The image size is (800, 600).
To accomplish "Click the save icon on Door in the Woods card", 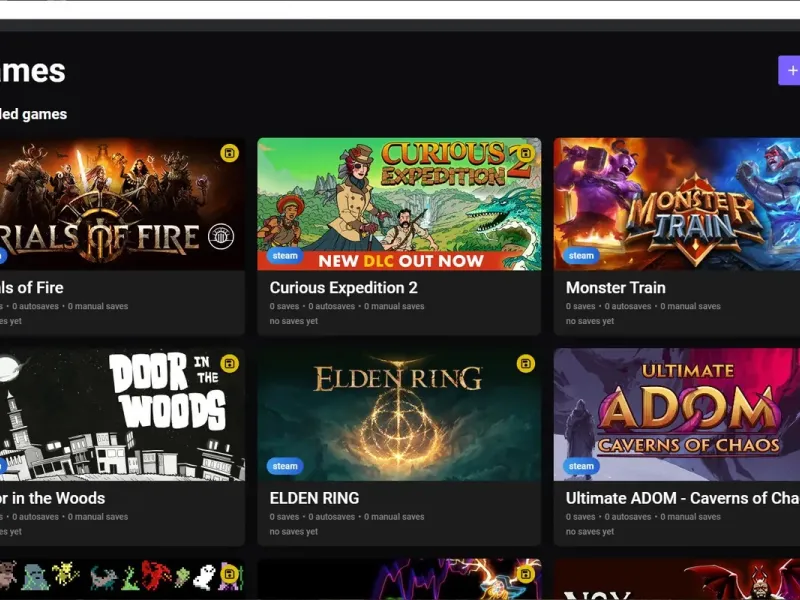I will point(229,364).
